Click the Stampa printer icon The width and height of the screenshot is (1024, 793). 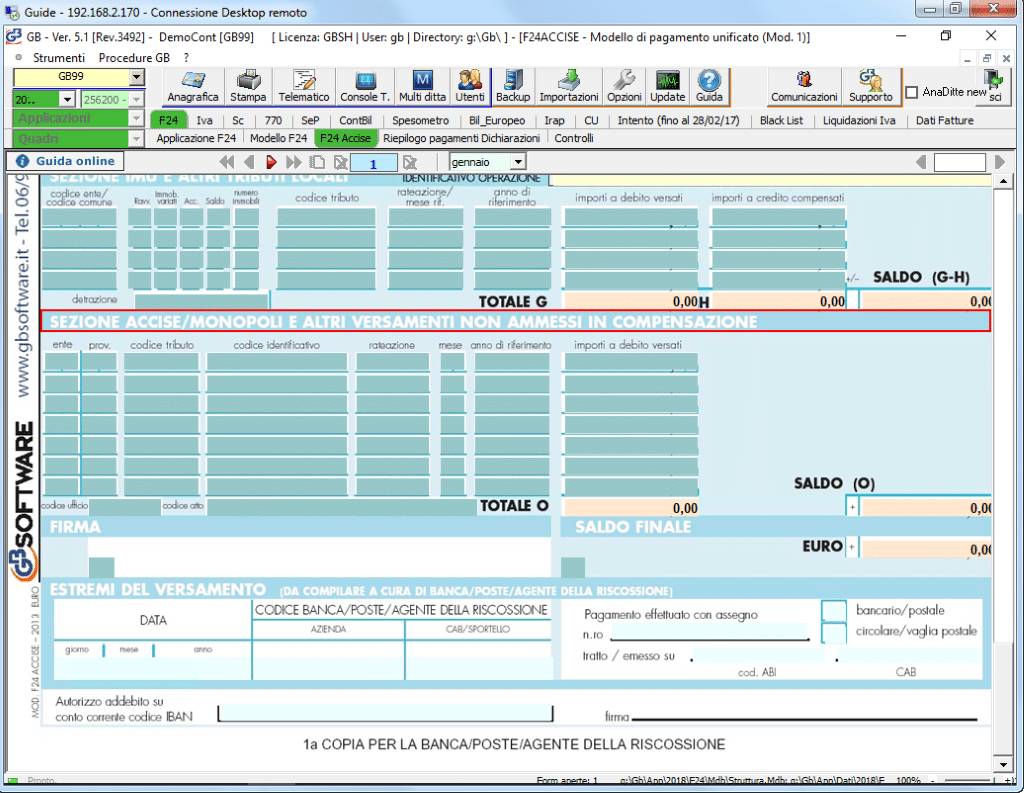[248, 86]
